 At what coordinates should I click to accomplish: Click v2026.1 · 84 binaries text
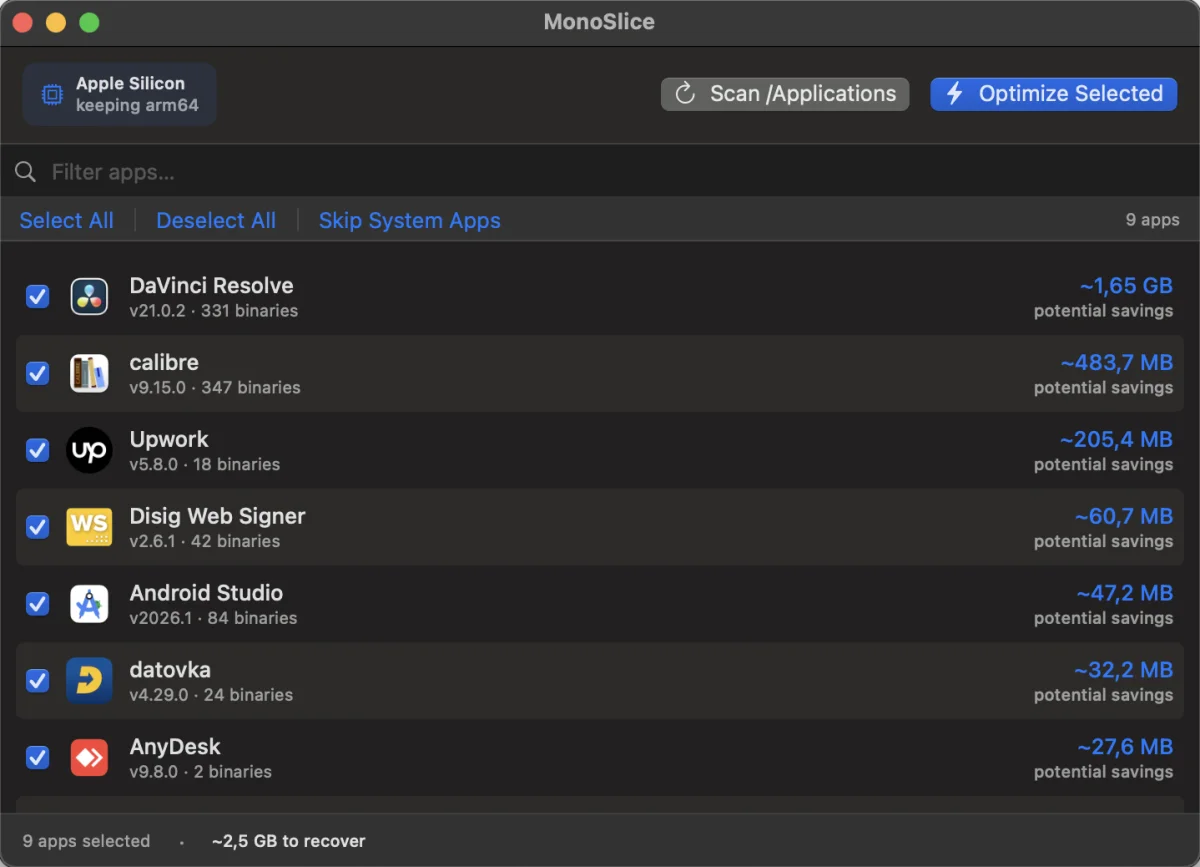pyautogui.click(x=213, y=619)
